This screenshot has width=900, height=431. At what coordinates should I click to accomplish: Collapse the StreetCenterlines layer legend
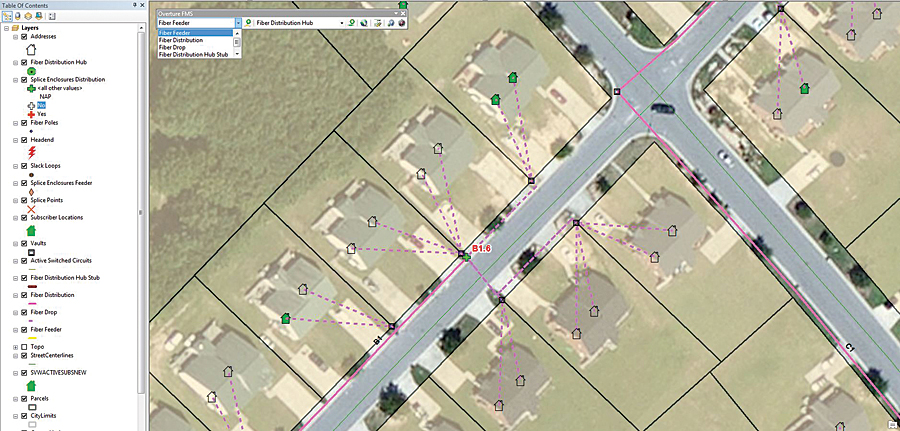tap(15, 355)
